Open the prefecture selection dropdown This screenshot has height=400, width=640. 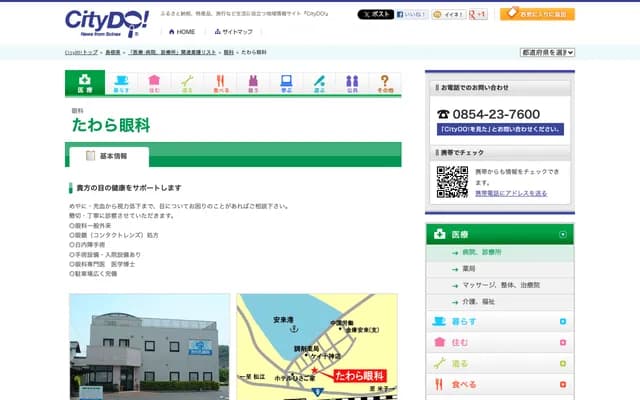(x=547, y=52)
